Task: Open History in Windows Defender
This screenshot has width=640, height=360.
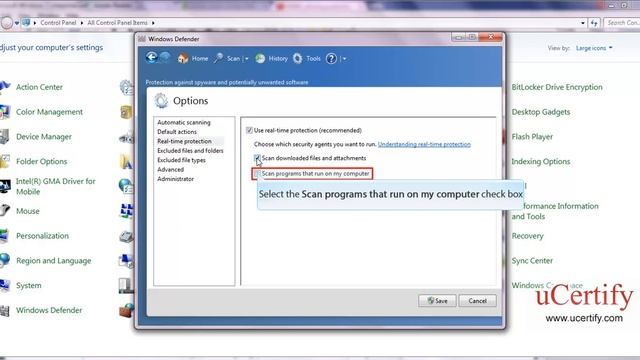Action: 278,59
